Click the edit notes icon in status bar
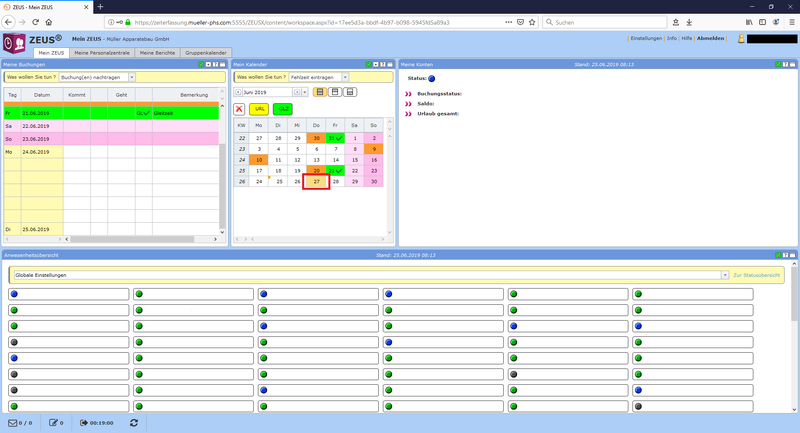The image size is (800, 433). pos(51,422)
